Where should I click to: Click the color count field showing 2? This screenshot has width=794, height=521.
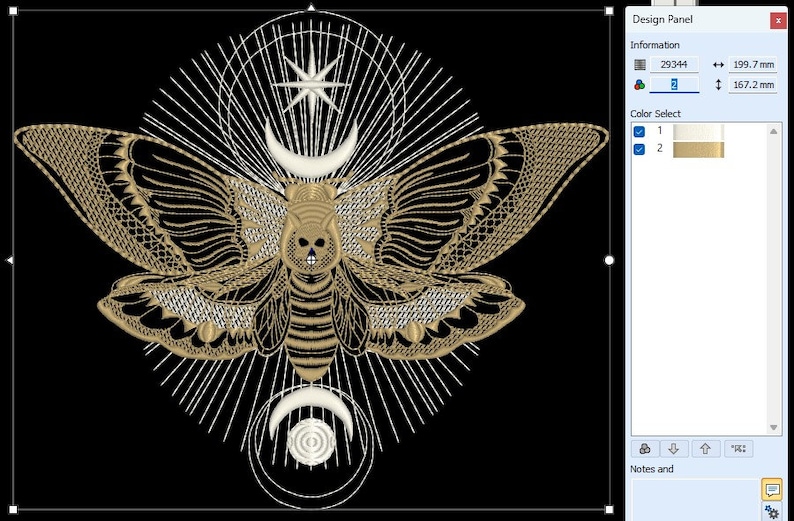pyautogui.click(x=674, y=85)
